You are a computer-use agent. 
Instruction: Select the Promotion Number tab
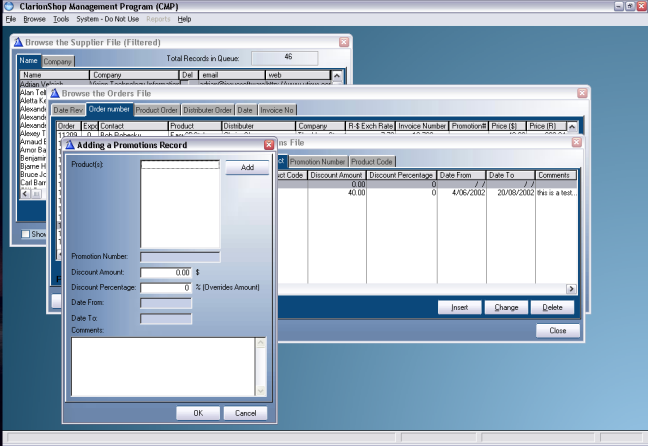(x=318, y=161)
